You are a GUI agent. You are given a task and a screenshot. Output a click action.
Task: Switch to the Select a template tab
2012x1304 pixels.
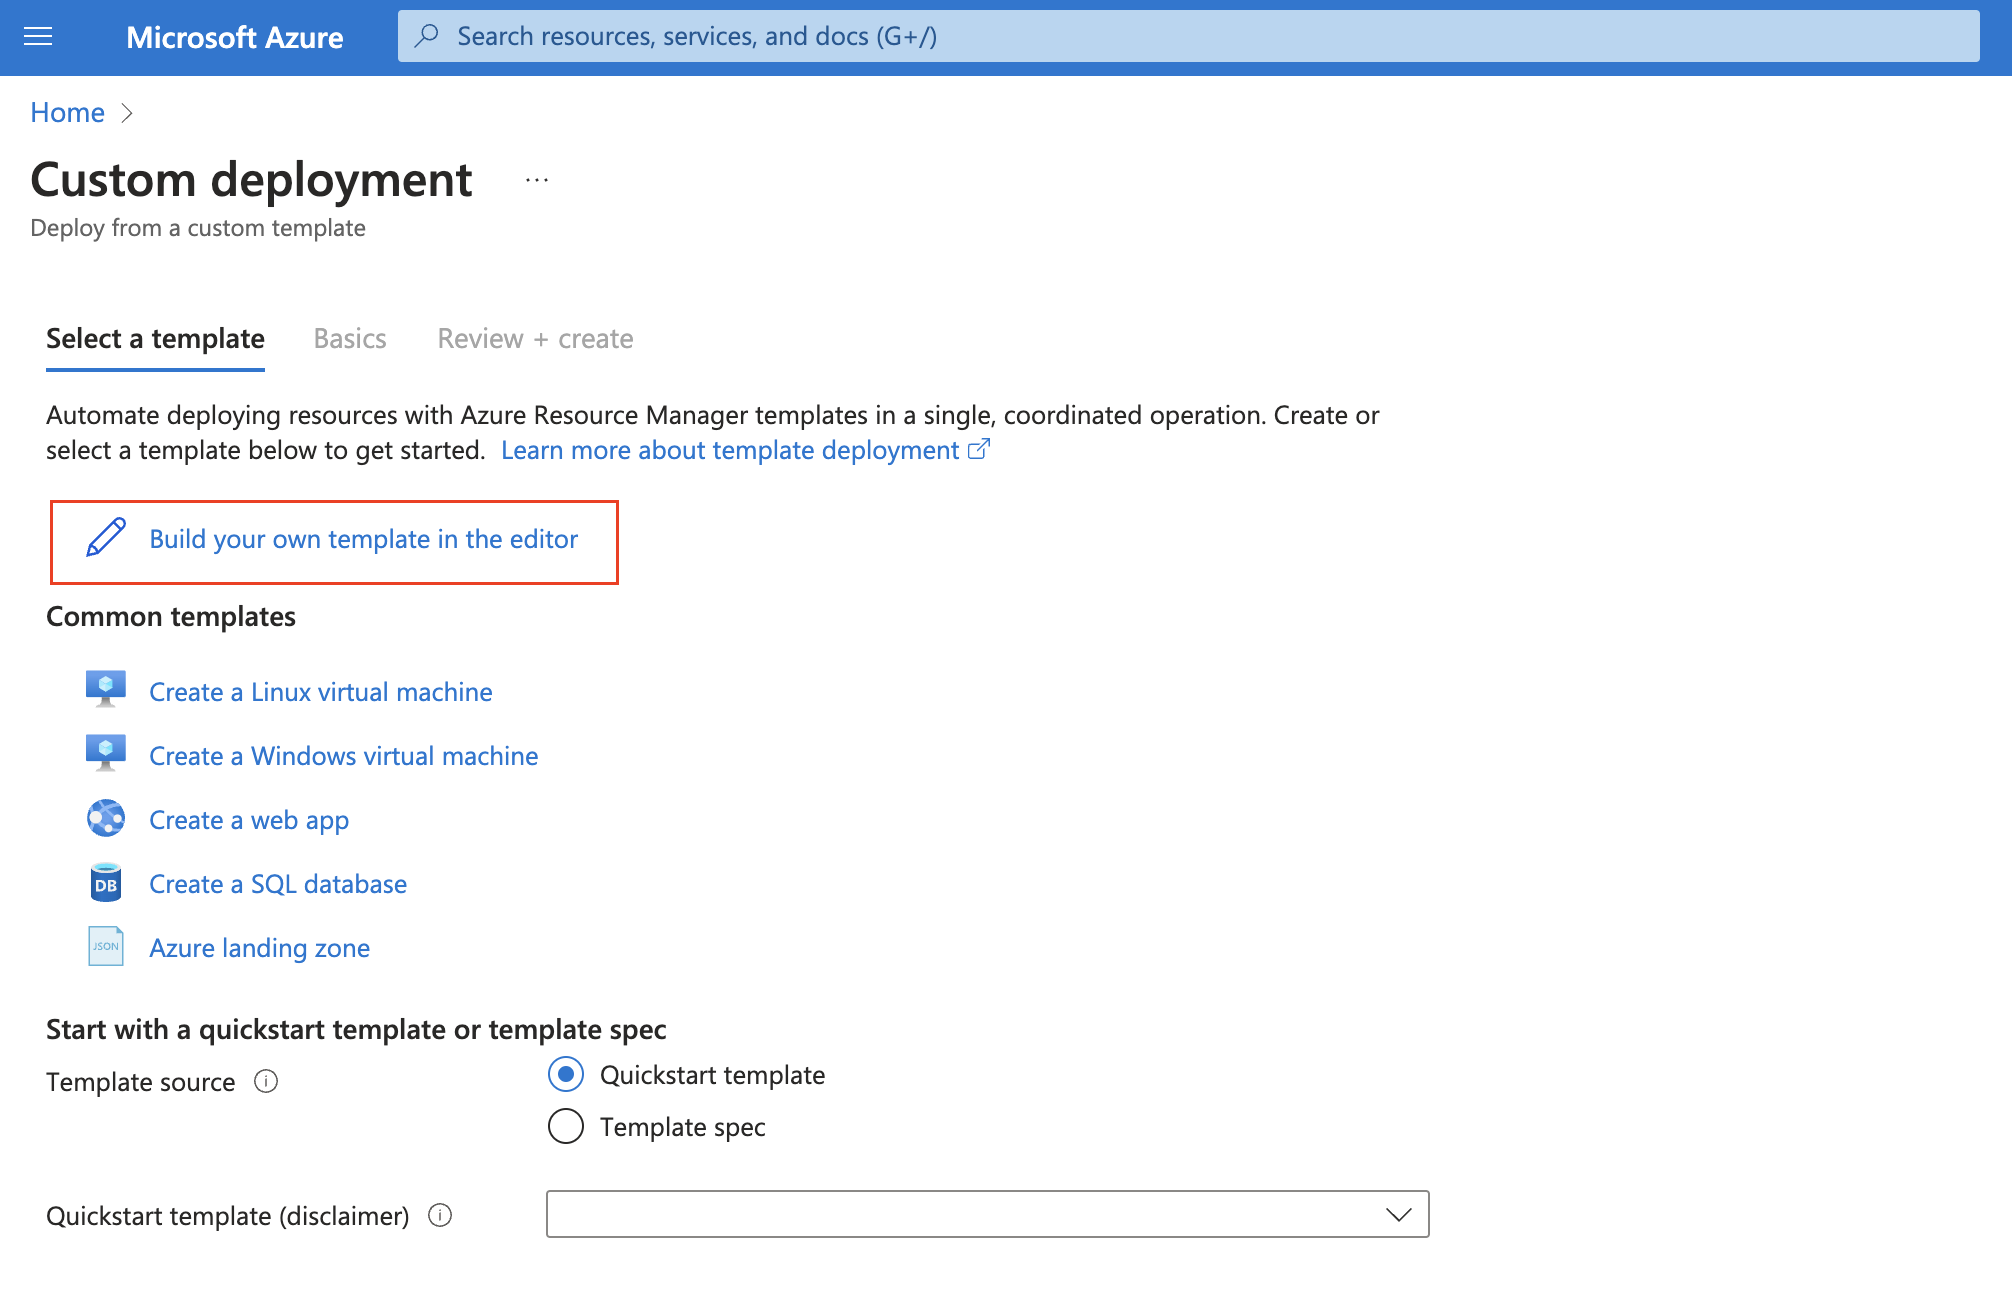(155, 339)
